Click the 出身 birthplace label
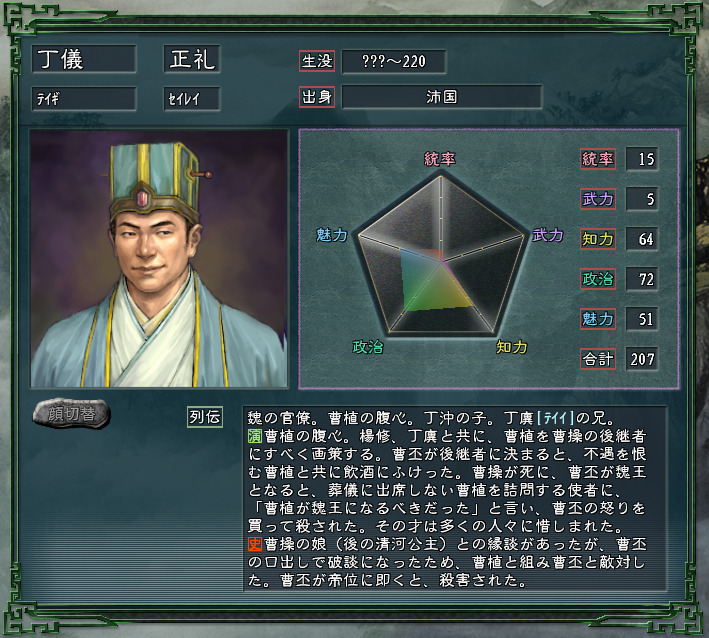The image size is (709, 638). [x=317, y=97]
